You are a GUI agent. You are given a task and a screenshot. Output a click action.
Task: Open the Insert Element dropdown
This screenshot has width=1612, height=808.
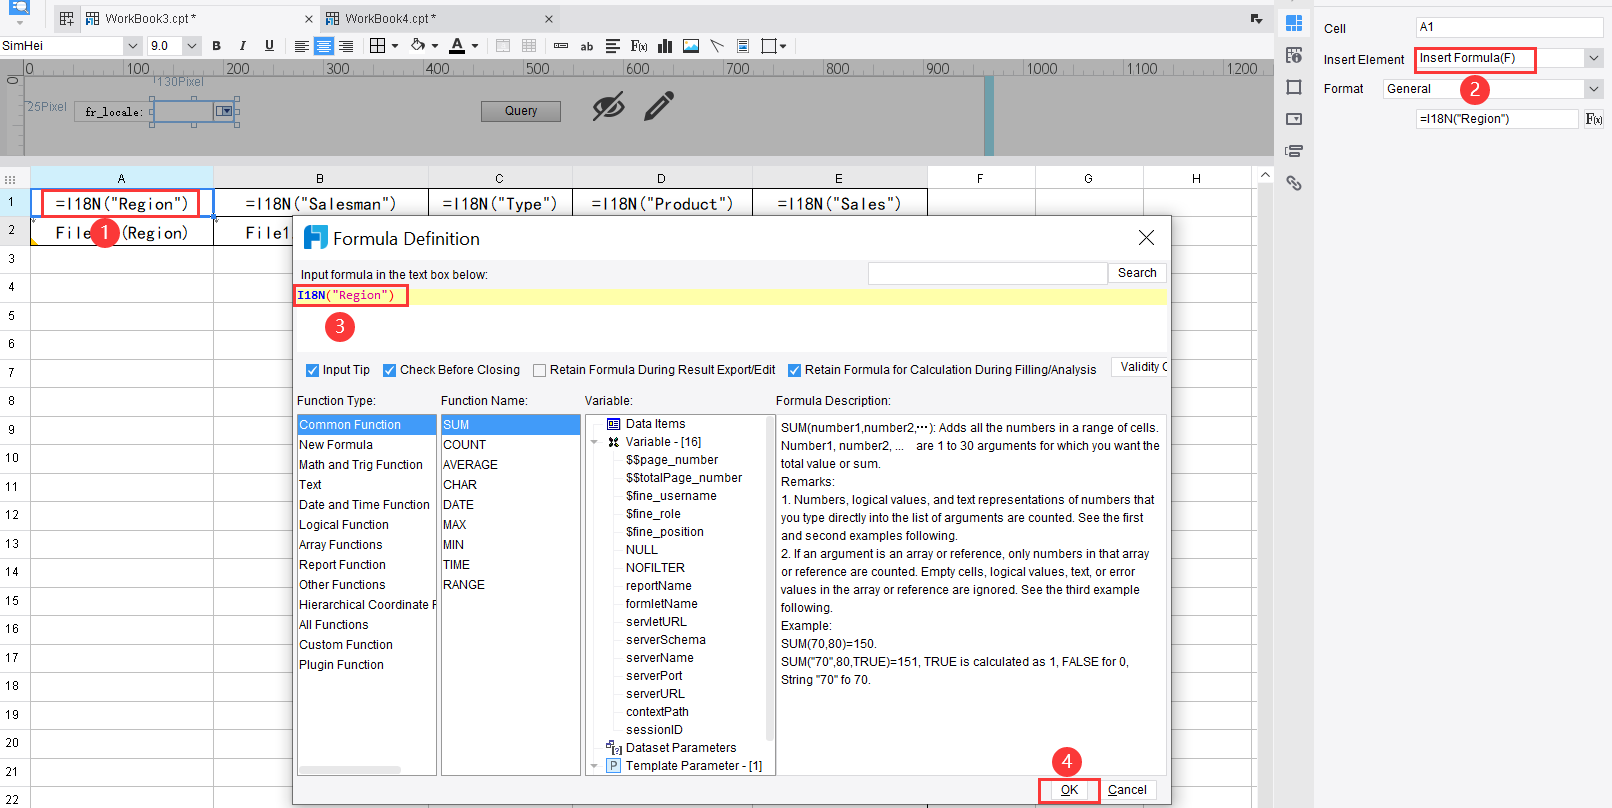tap(1593, 59)
